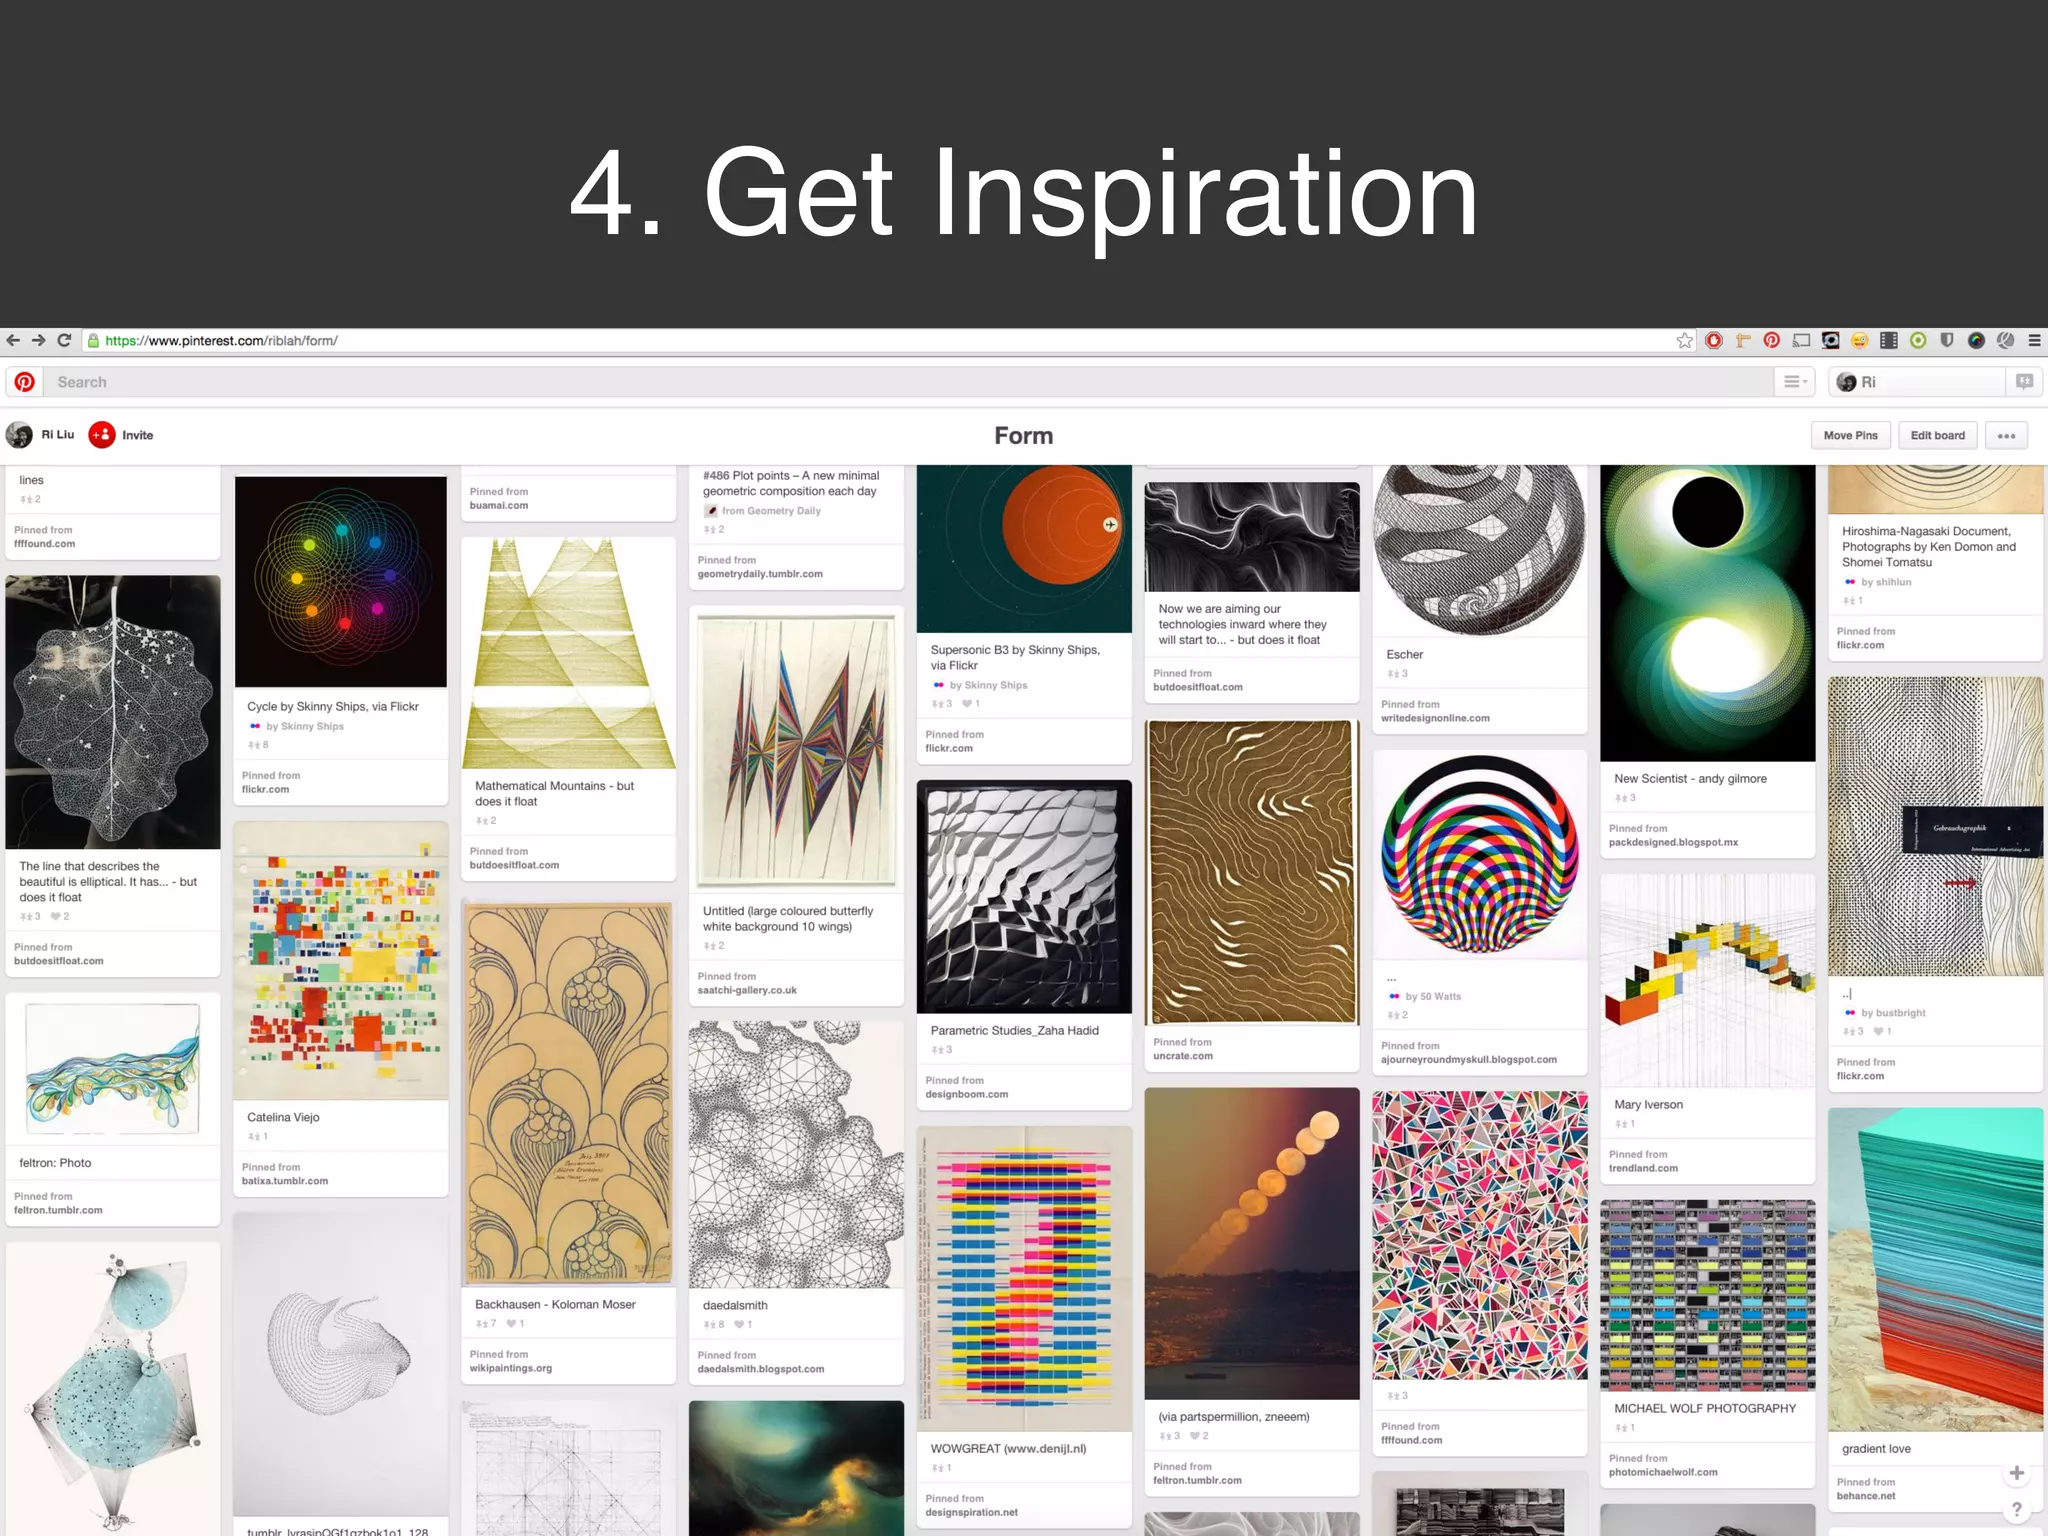Click the Pinterest logo home icon
Viewport: 2048px width, 1536px height.
[x=25, y=382]
